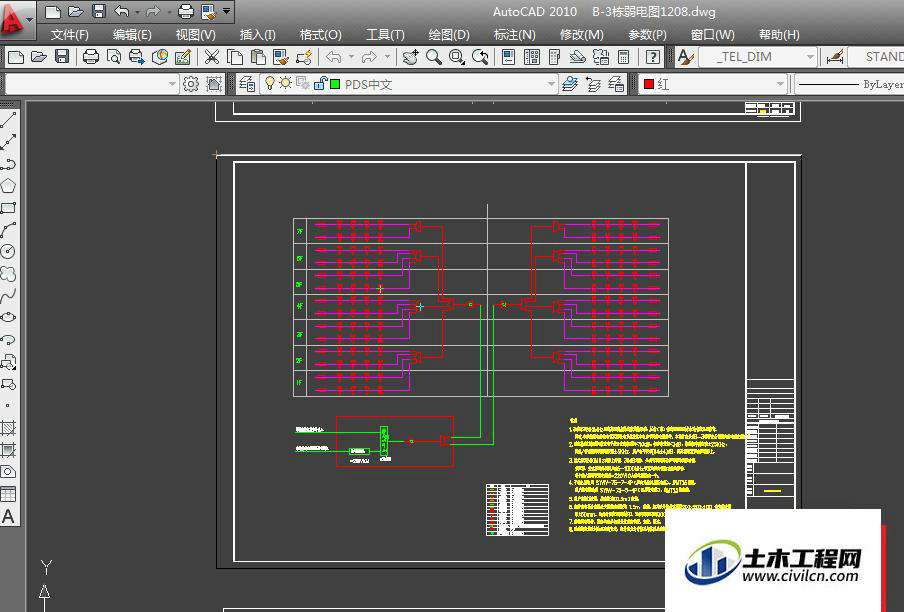
Task: Activate Zoom Realtime magnifier
Action: pyautogui.click(x=434, y=56)
